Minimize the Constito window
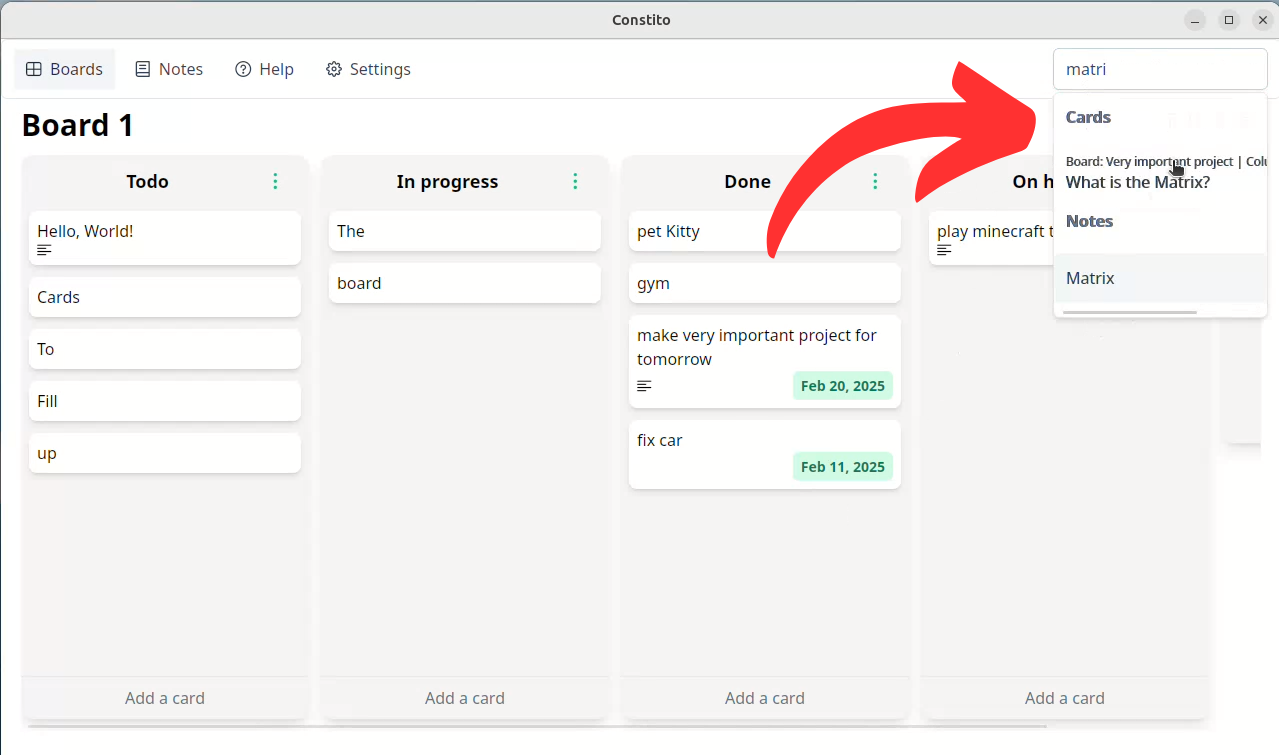Image resolution: width=1279 pixels, height=755 pixels. click(1195, 20)
